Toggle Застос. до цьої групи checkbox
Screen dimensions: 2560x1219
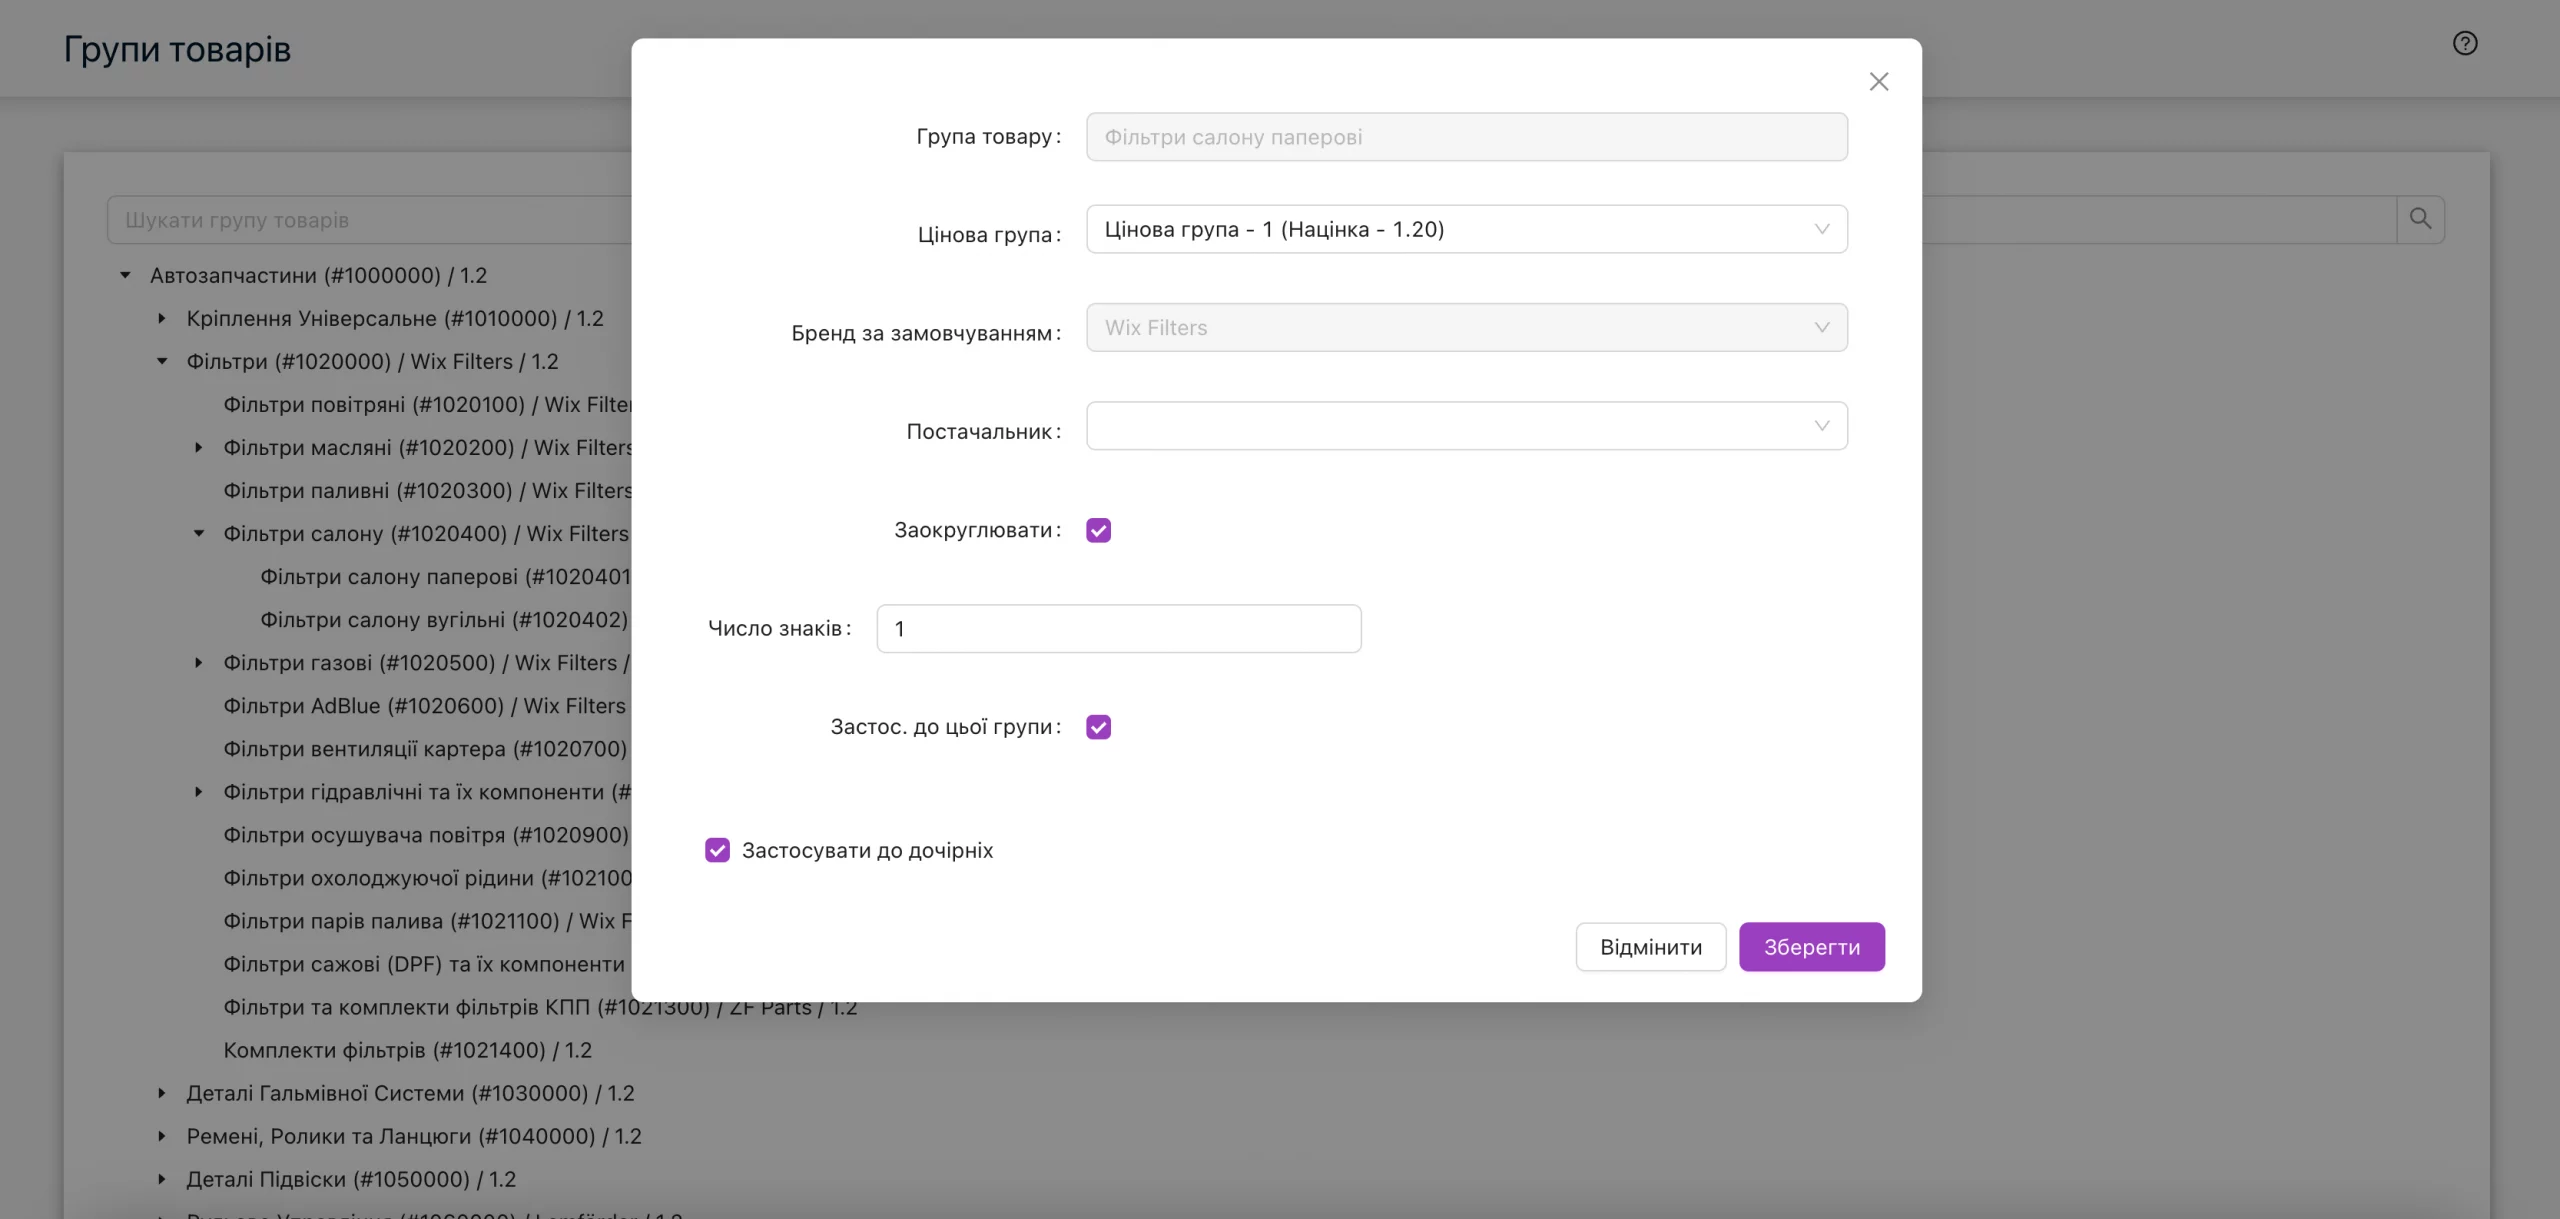[1098, 727]
